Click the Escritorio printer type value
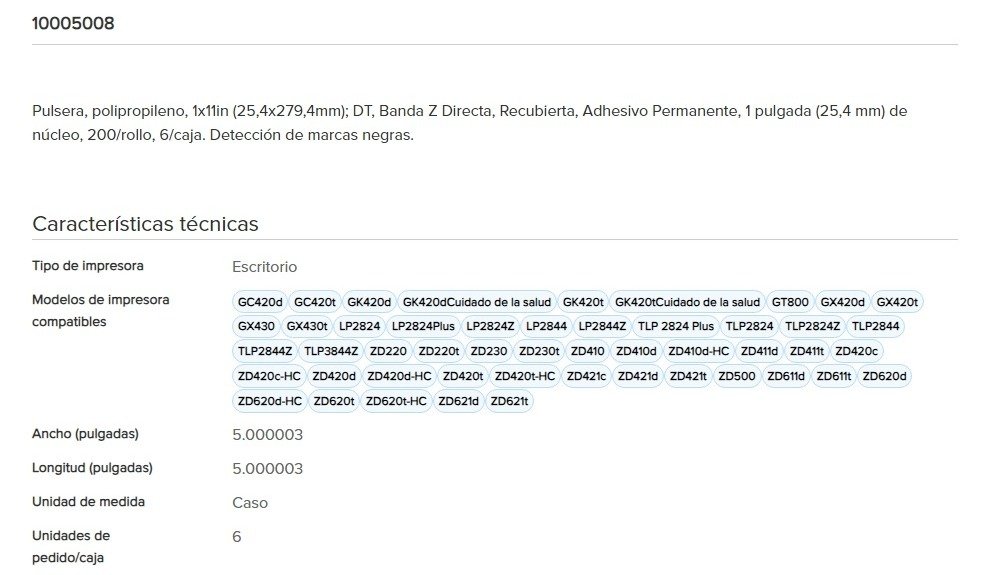 (265, 267)
